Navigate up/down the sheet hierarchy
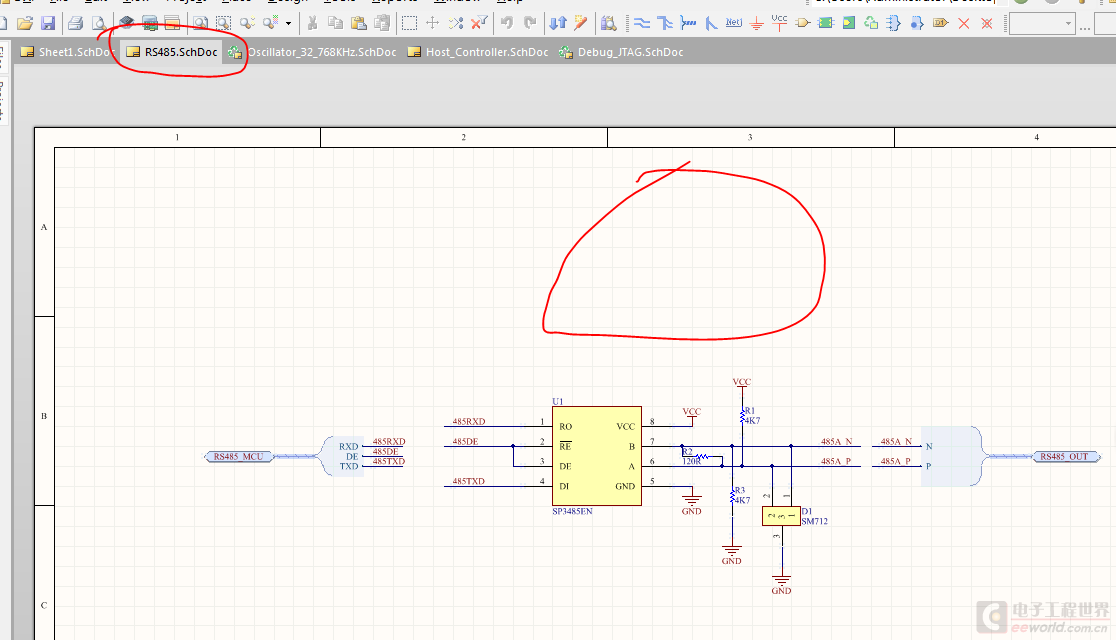This screenshot has height=640, width=1116. click(558, 23)
